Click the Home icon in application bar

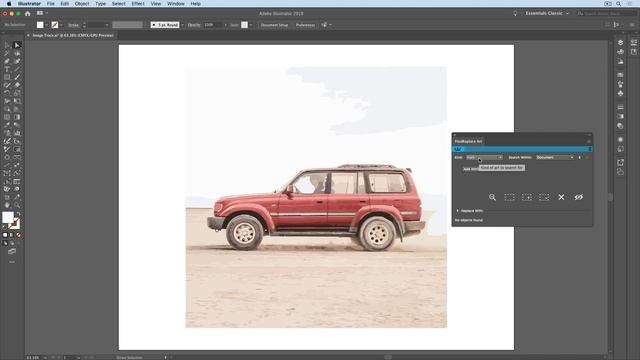[27, 13]
